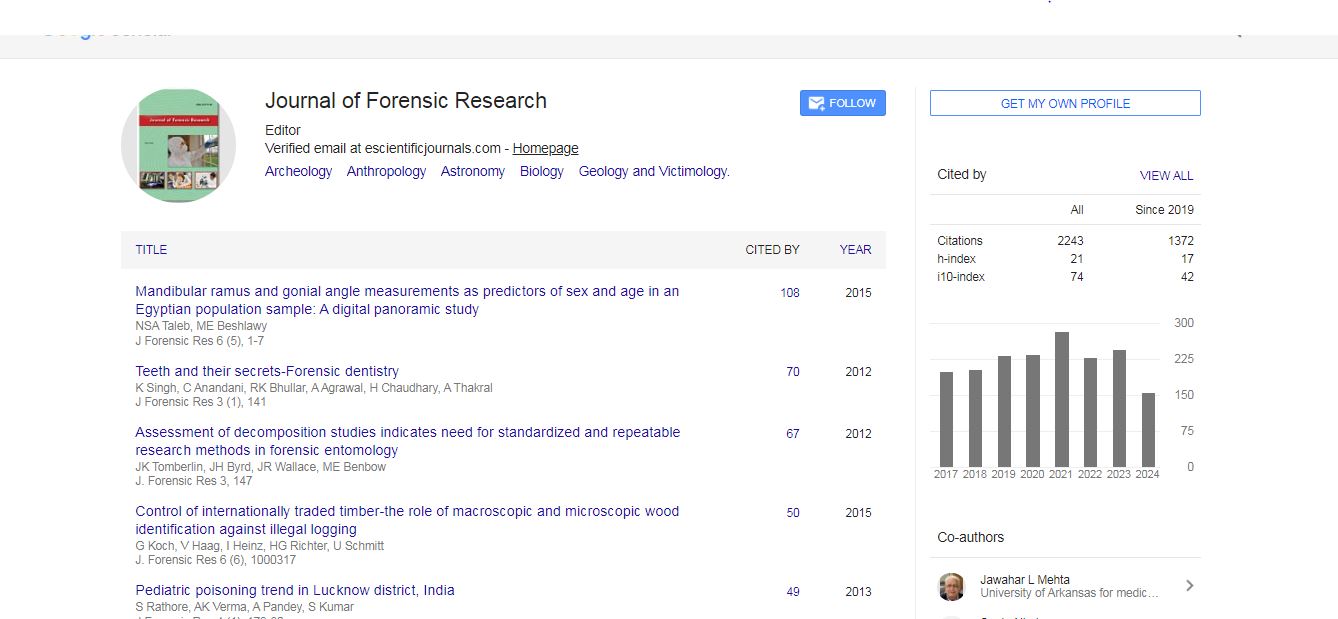
Task: Sort the articles by Year column
Action: 855,250
